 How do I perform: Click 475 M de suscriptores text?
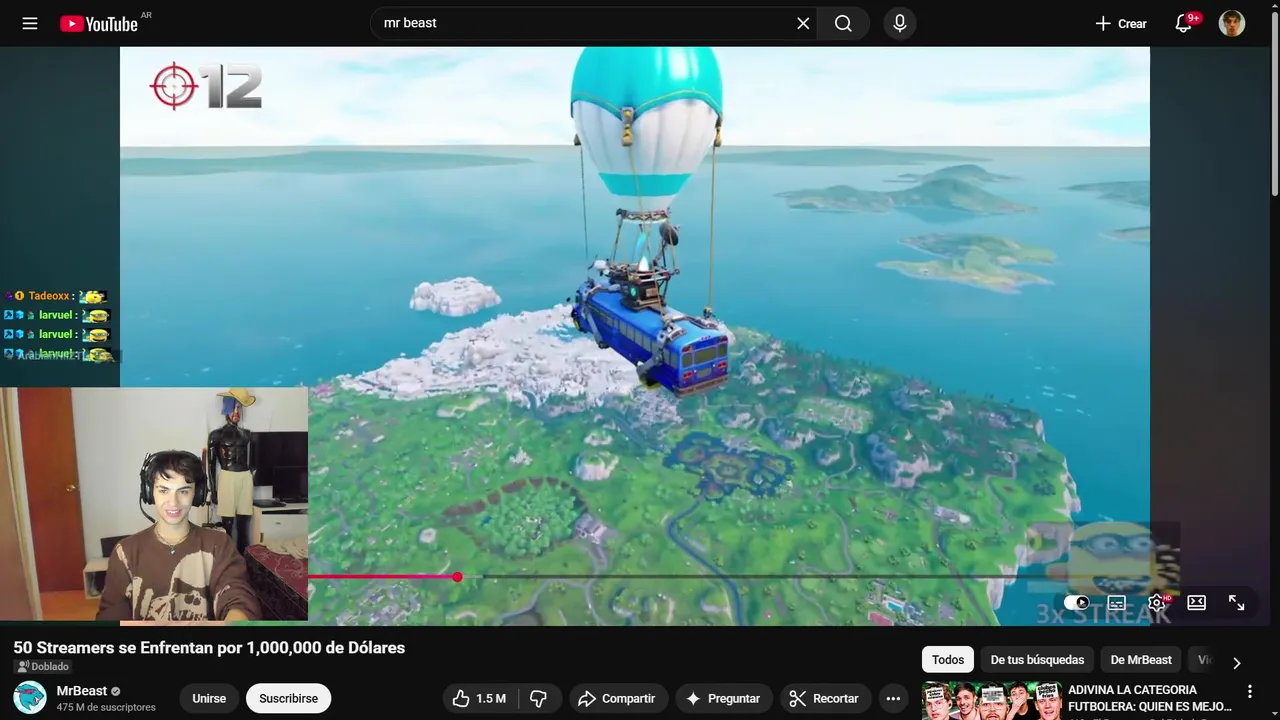point(106,707)
